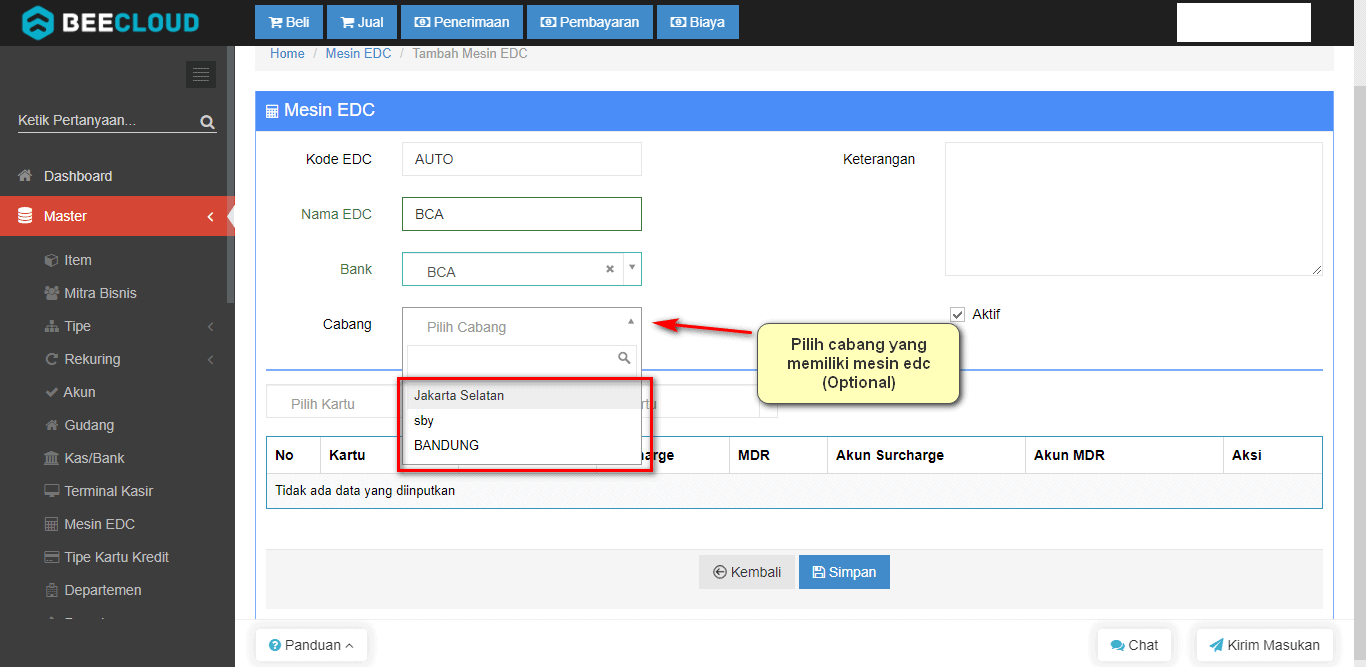1366x667 pixels.
Task: Toggle the Aktif checkbox
Action: pyautogui.click(x=957, y=314)
